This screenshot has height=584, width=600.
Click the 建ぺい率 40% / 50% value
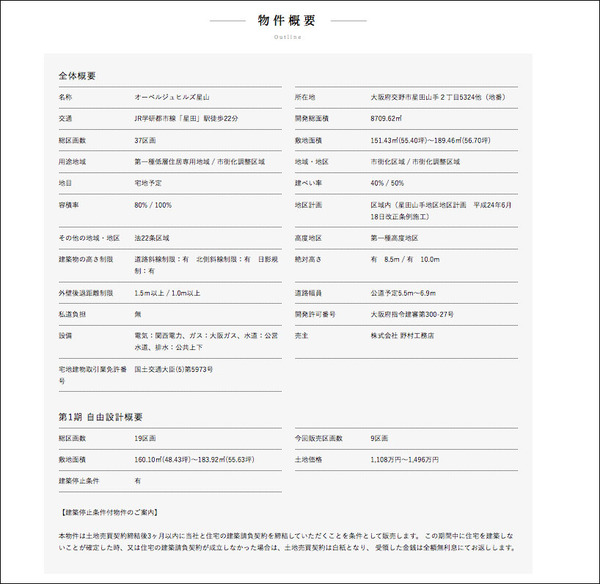387,184
